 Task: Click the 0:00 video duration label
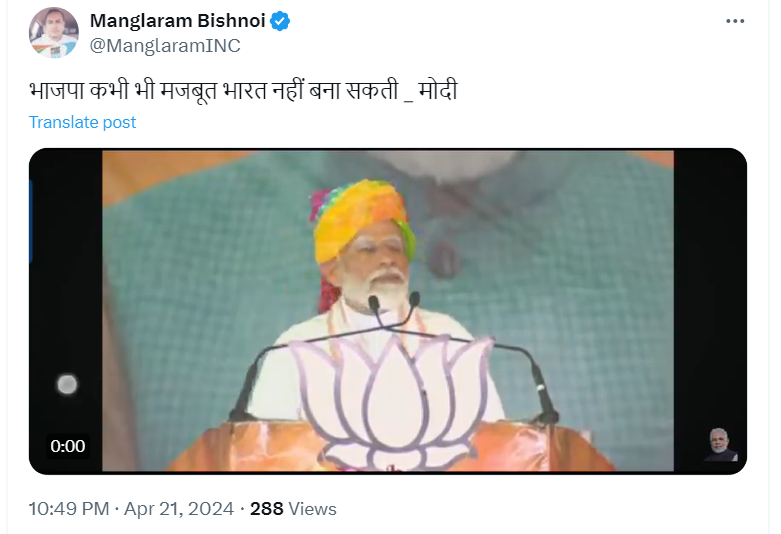coord(68,446)
